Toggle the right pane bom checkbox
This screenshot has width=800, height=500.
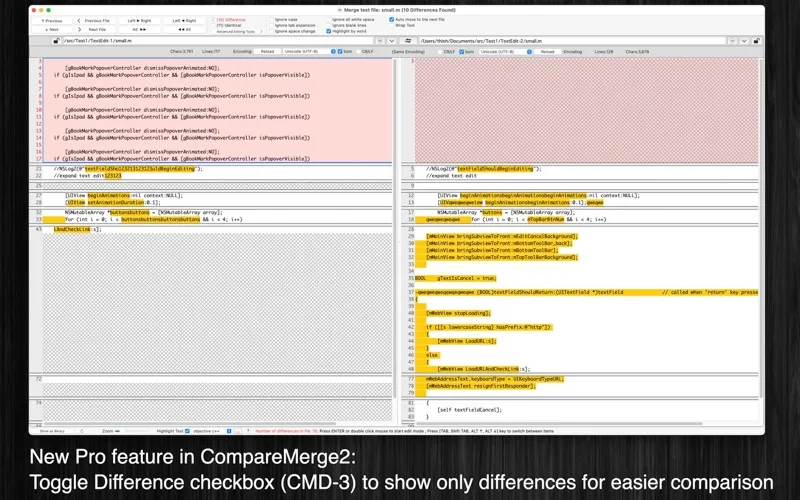tap(461, 52)
